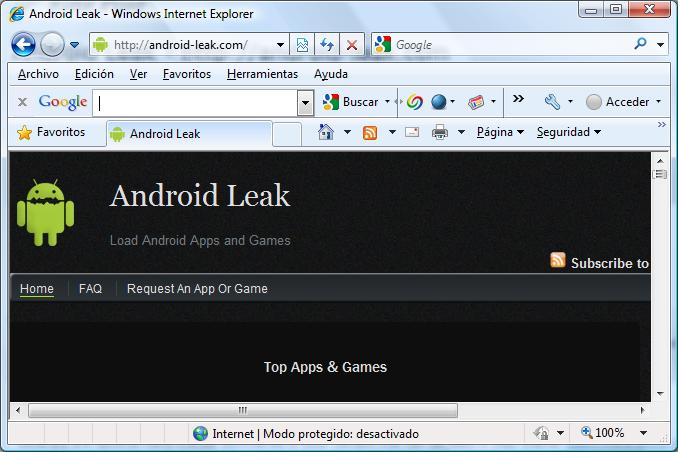Click the Google Toolbar search input
Viewport: 678px width, 452px height.
[195, 103]
